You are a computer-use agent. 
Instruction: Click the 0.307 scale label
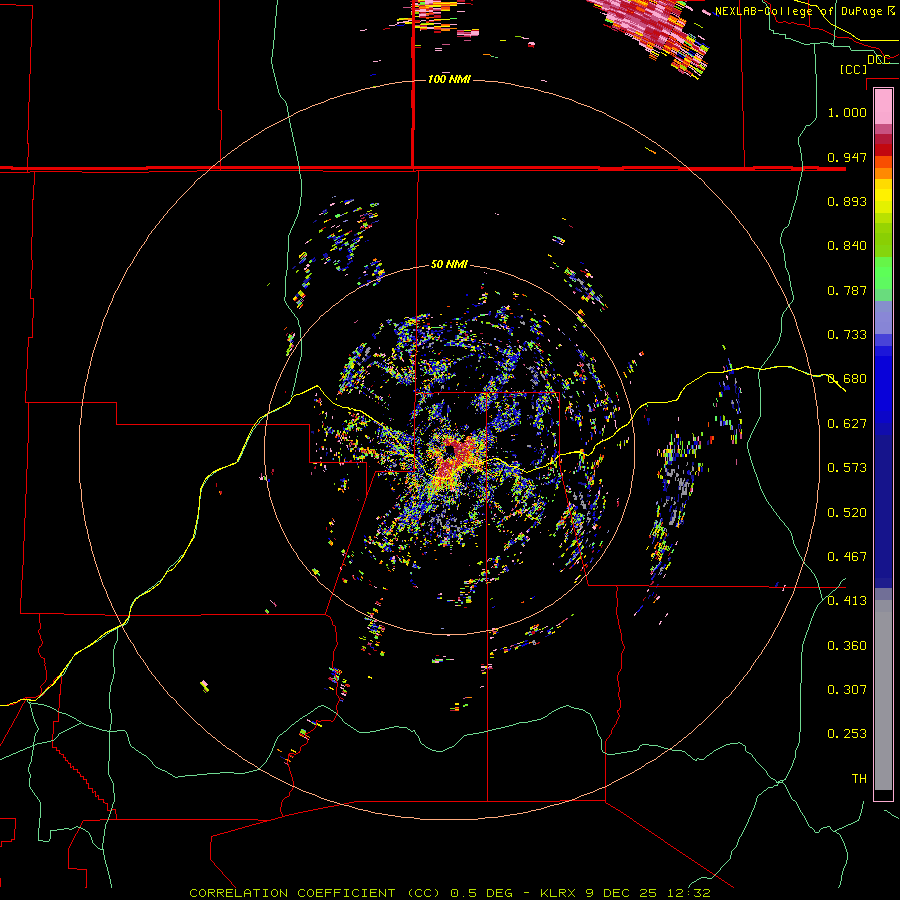pos(847,690)
